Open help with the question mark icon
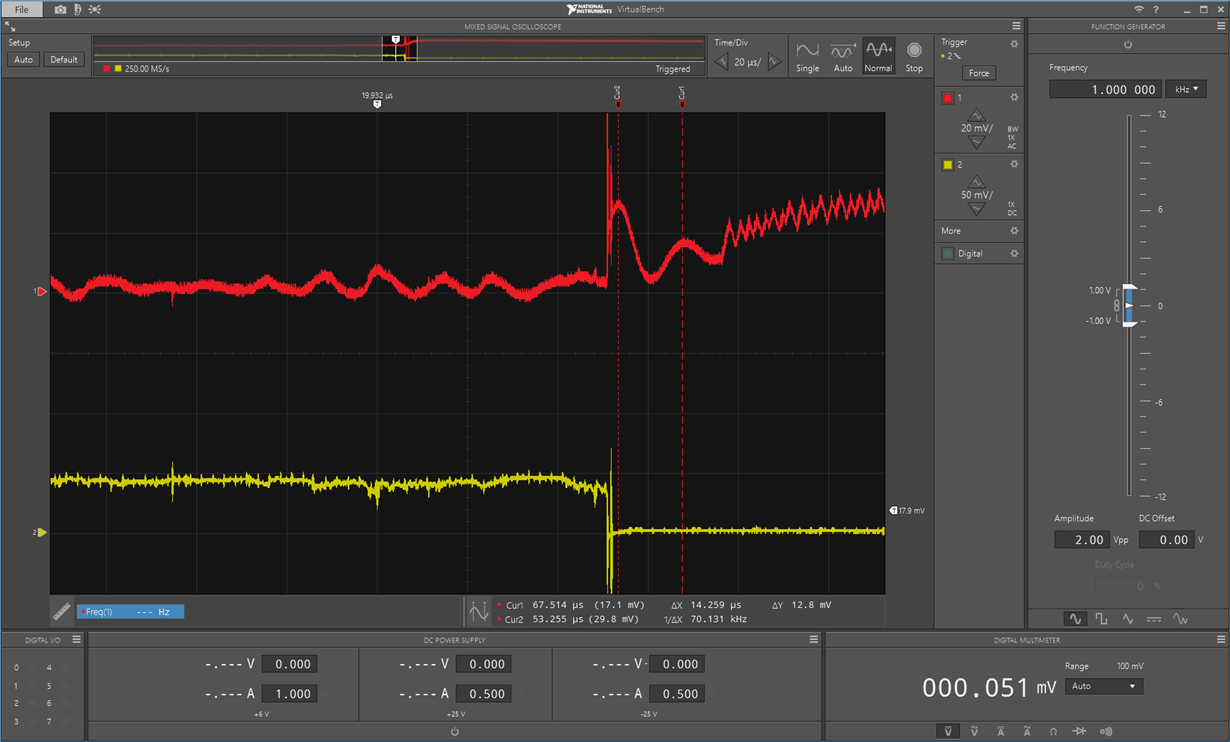The width and height of the screenshot is (1230, 742). 1156,9
